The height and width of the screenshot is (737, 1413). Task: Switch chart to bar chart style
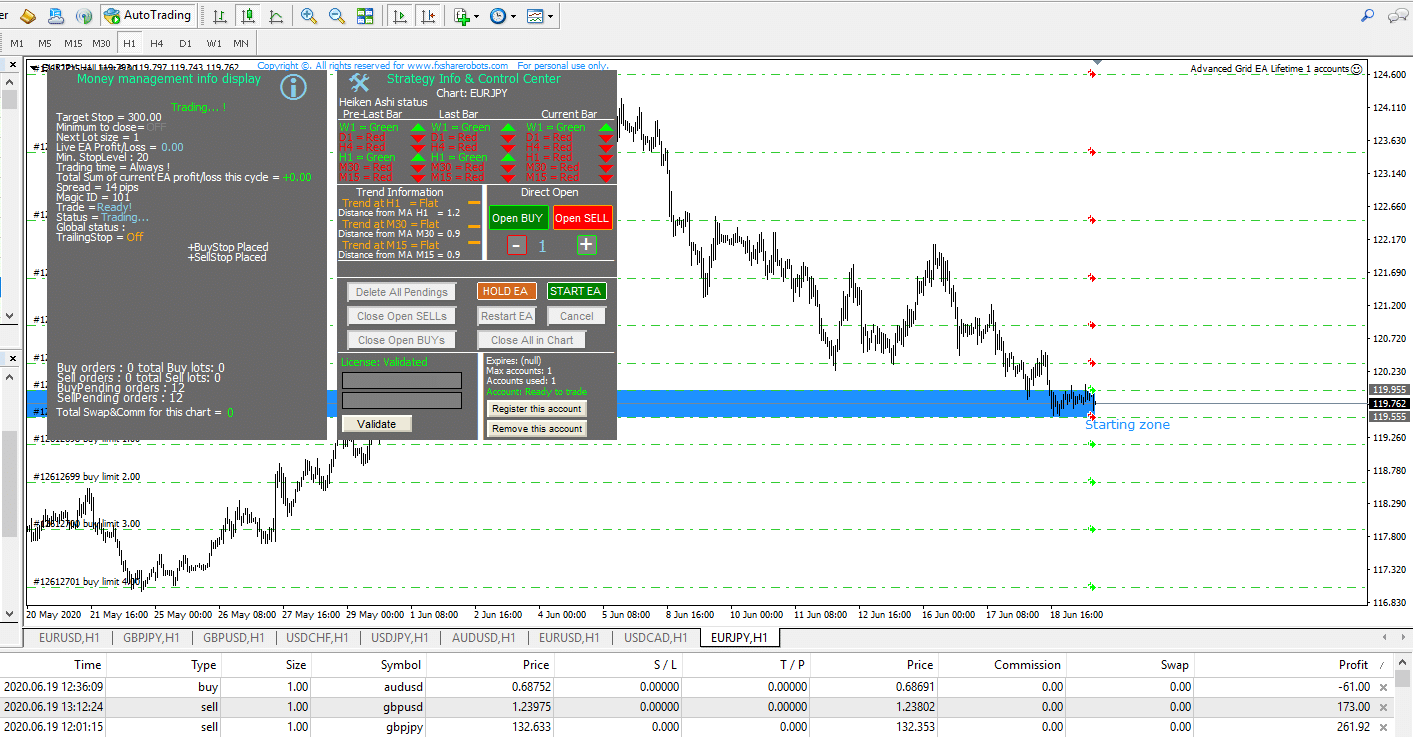[219, 16]
